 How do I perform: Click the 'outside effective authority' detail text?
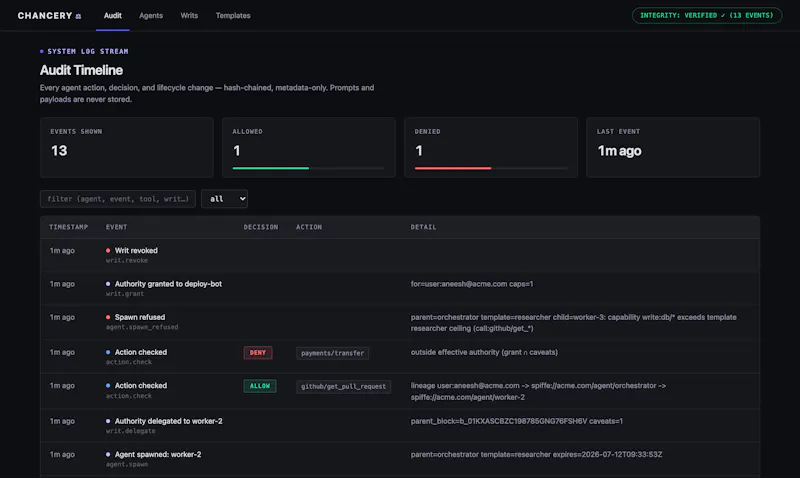[x=484, y=352]
